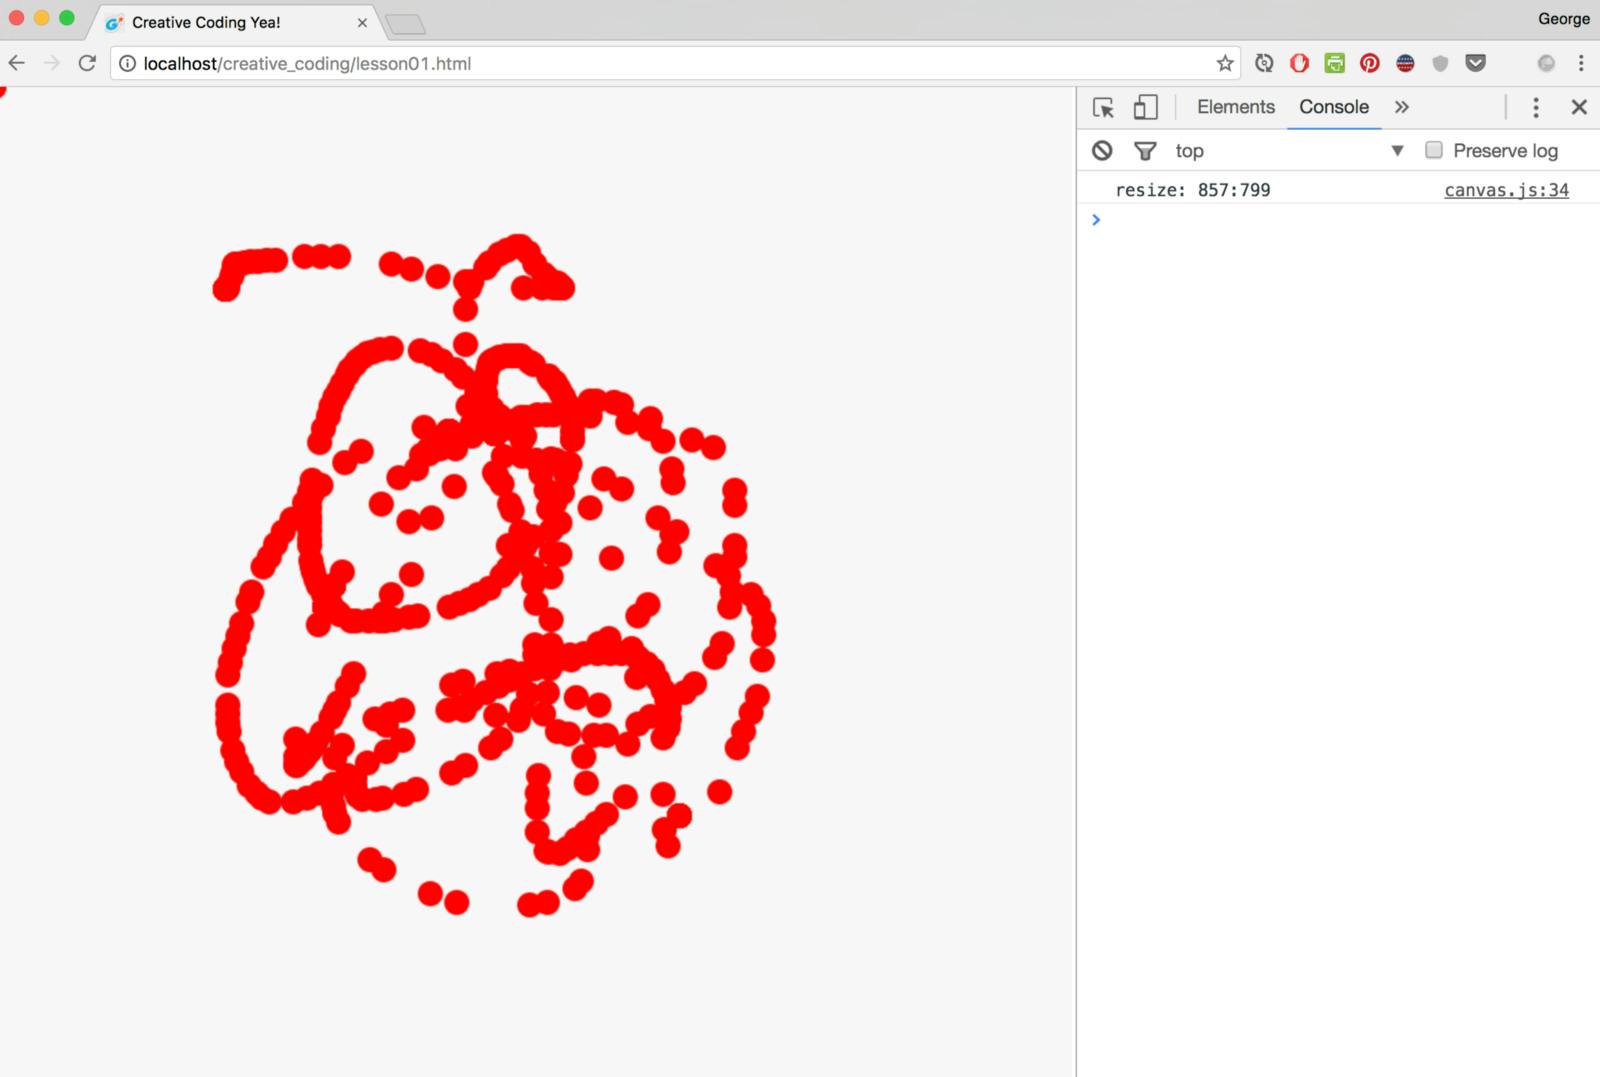This screenshot has width=1600, height=1077.
Task: Click the address bar URL field
Action: (x=660, y=64)
